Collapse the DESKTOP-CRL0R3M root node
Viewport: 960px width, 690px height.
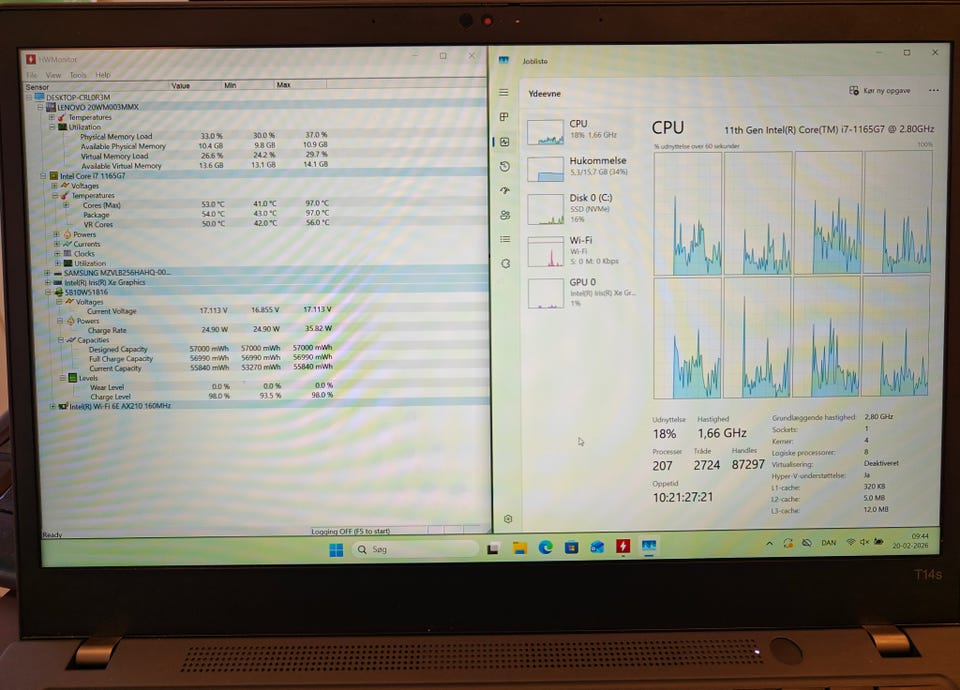(29, 97)
